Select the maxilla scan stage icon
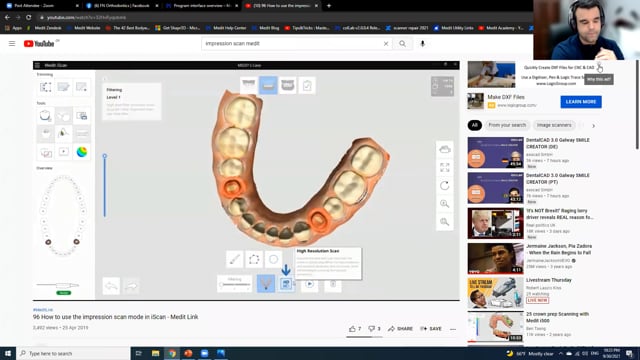Screen dimensions: 640x360 point(249,85)
